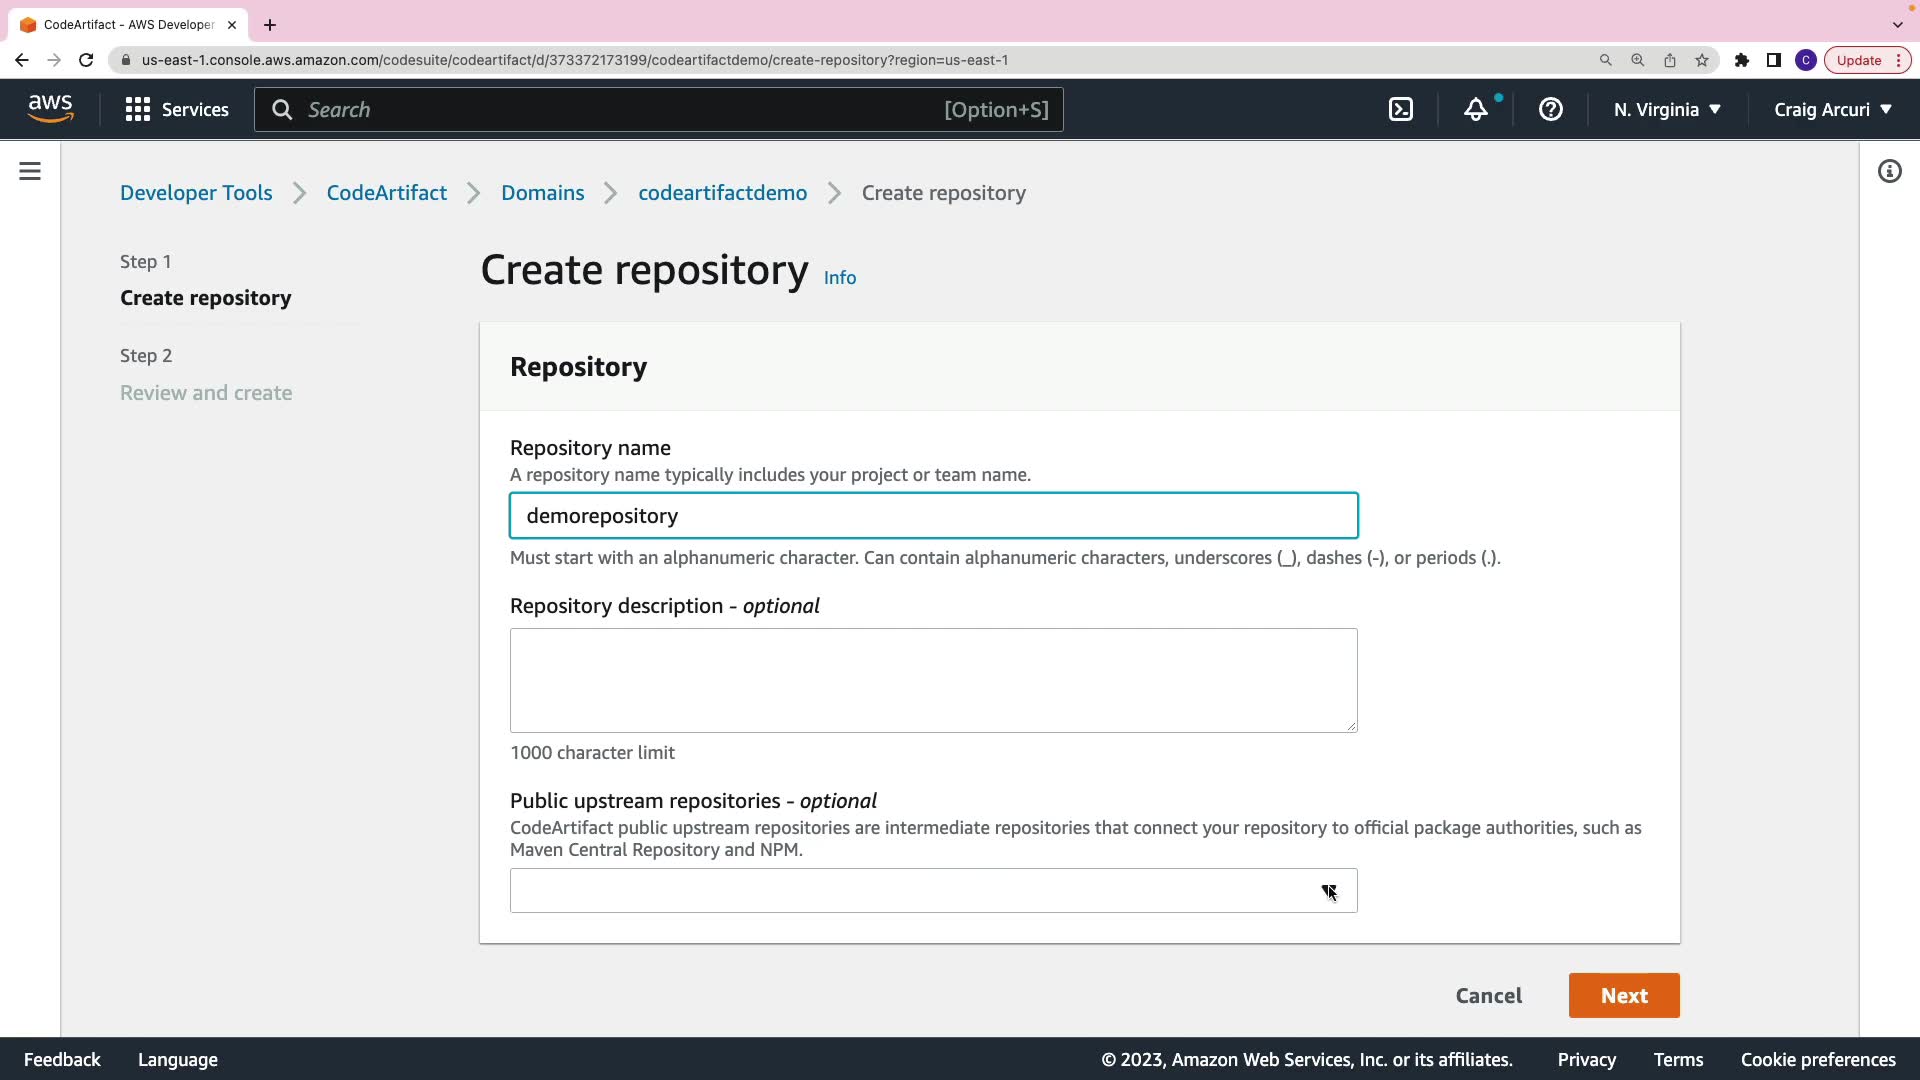1920x1080 pixels.
Task: Bookmark page with the star icon
Action: 1702,60
